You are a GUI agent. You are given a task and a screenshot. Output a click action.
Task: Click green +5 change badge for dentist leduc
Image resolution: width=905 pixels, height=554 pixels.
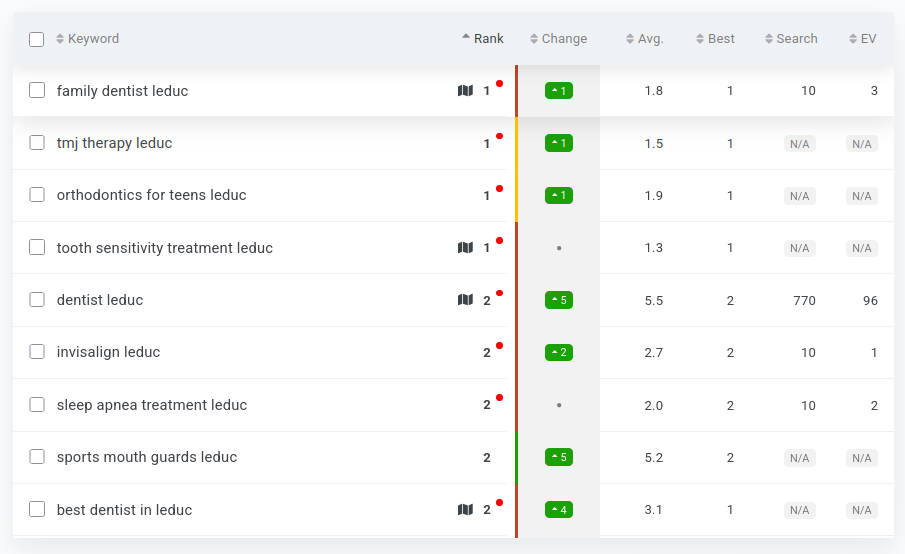click(559, 300)
